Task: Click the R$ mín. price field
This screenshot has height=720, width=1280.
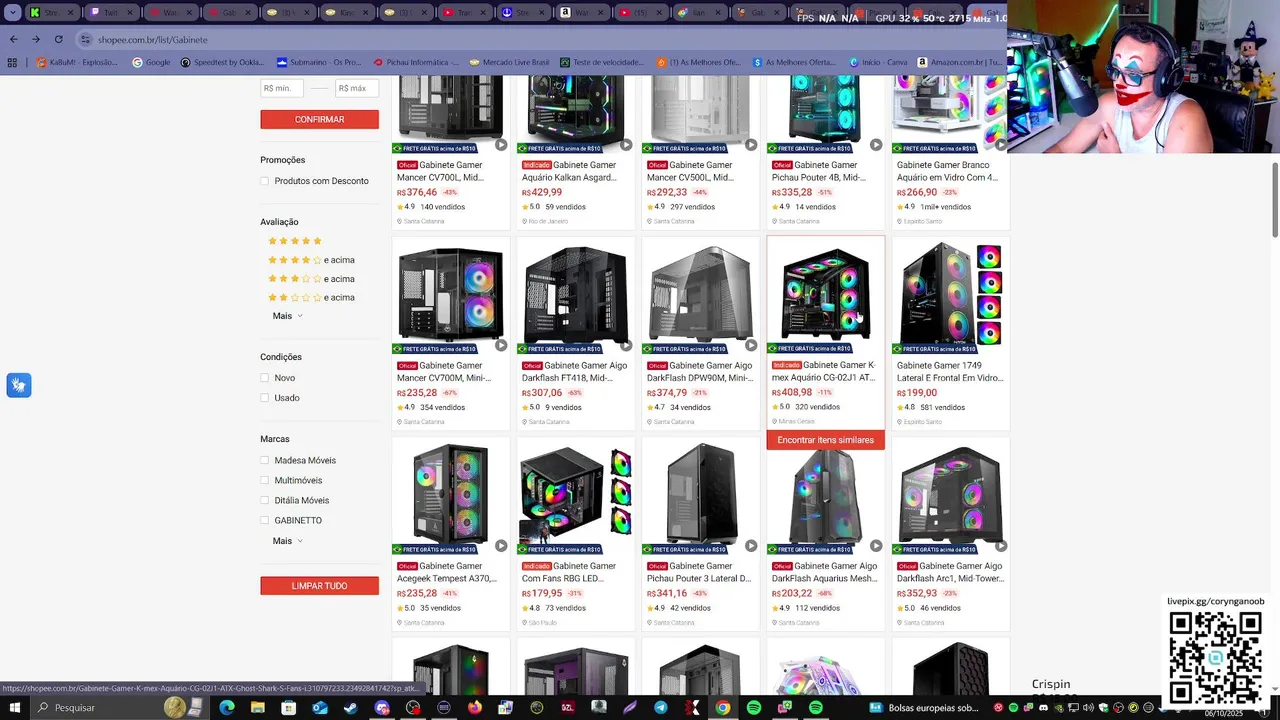Action: click(x=282, y=88)
